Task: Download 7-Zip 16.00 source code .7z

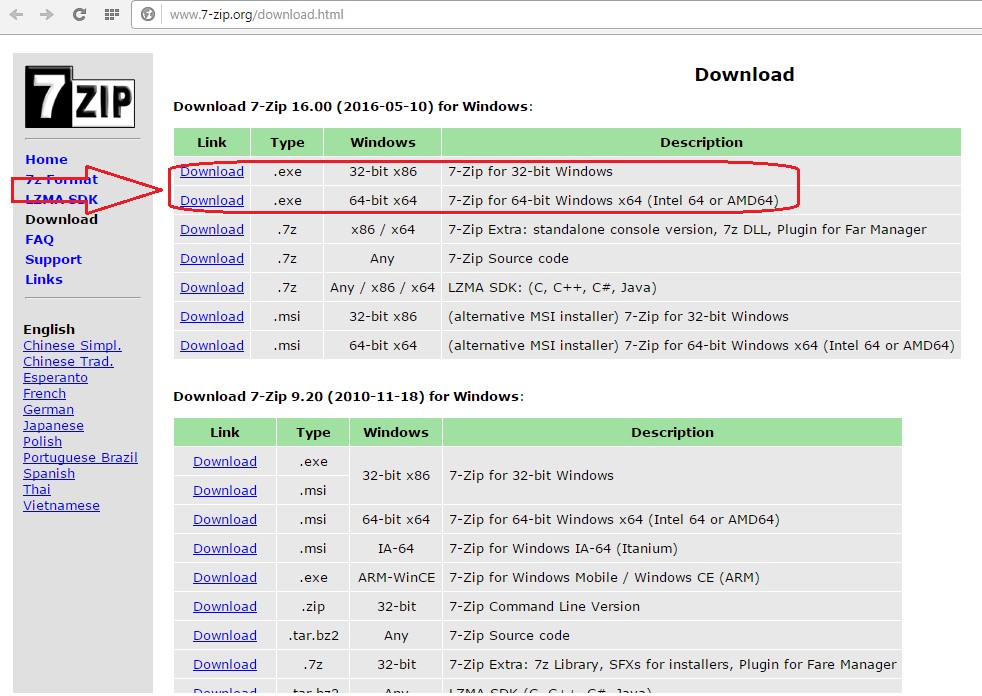Action: 211,259
